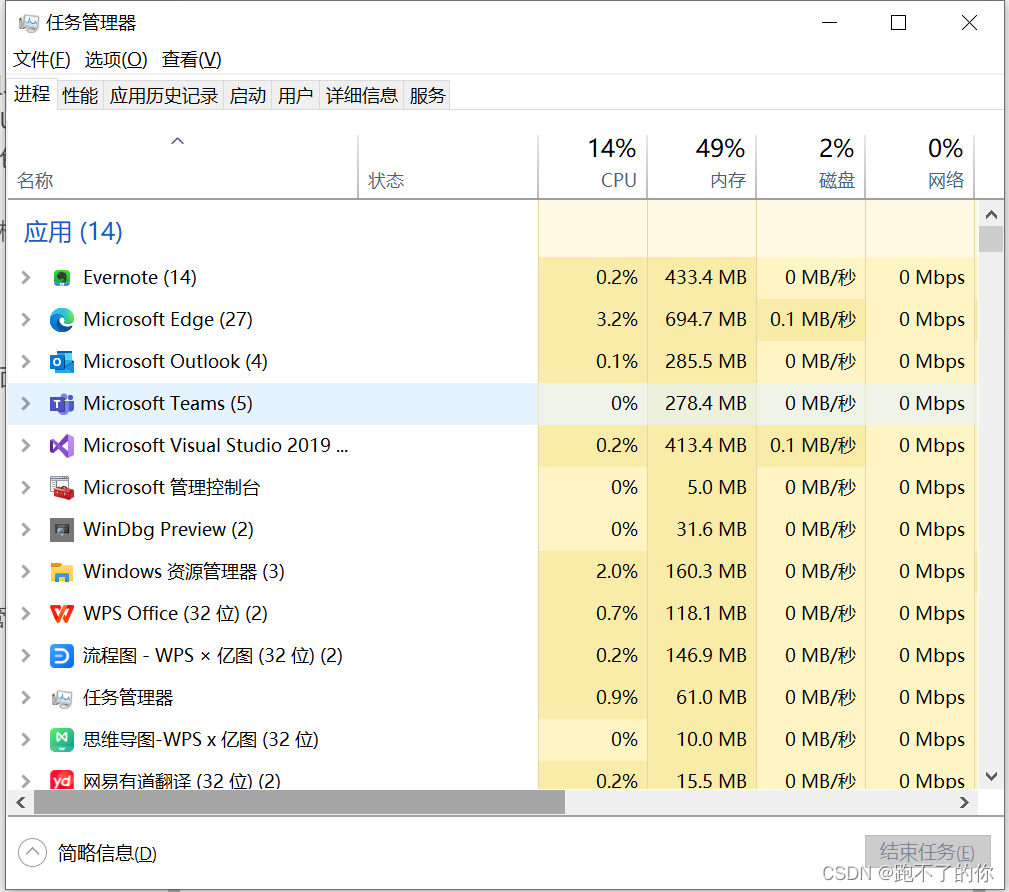
Task: Expand the WinDbg Preview (2) group
Action: (26, 530)
